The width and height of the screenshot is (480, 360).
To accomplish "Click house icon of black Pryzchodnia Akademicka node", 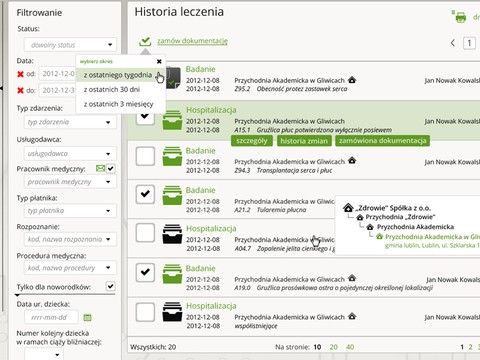I will click(370, 227).
